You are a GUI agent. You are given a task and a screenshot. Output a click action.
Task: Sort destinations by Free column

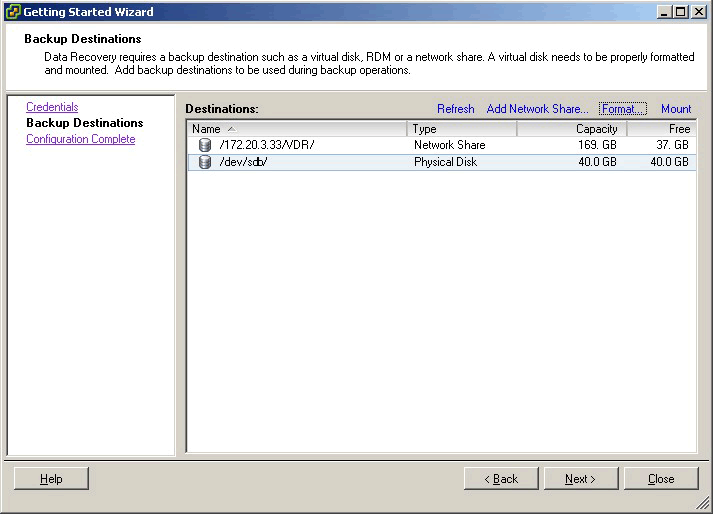[661, 129]
